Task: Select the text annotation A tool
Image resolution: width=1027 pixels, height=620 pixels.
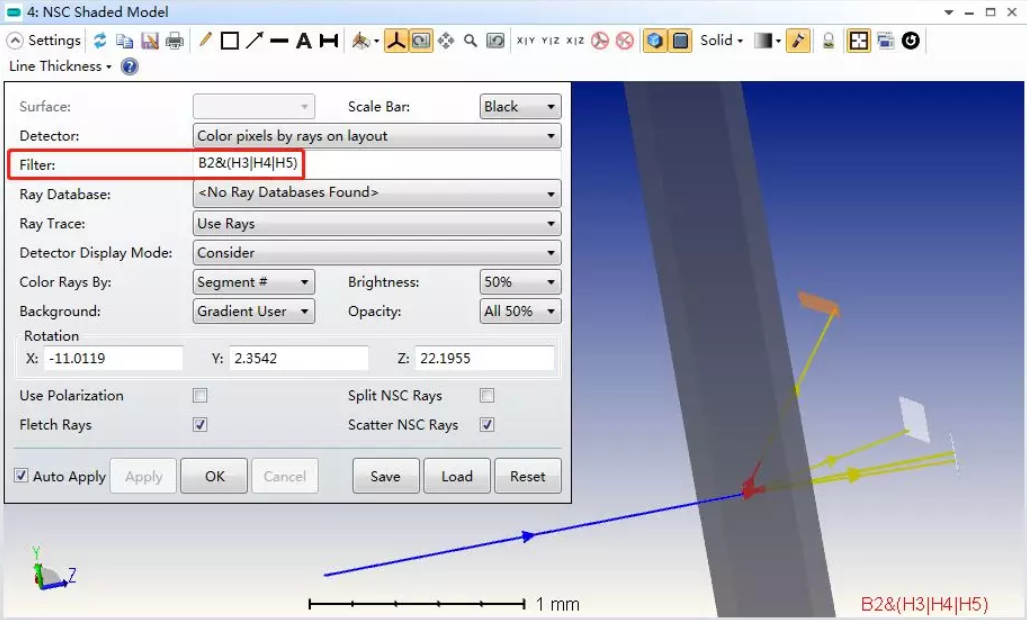Action: [x=303, y=41]
